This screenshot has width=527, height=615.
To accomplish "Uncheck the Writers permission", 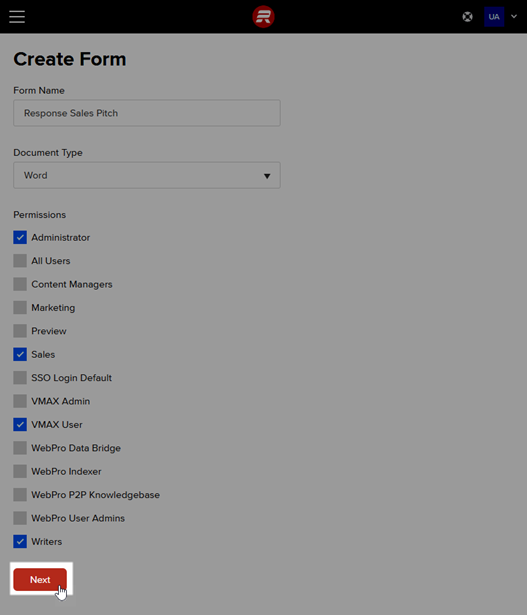I will [x=20, y=542].
